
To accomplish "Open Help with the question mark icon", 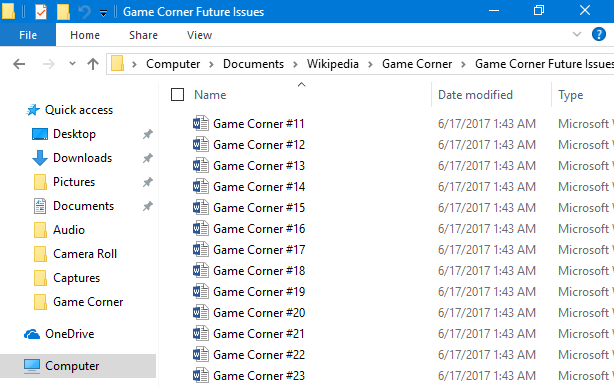I will coord(599,34).
